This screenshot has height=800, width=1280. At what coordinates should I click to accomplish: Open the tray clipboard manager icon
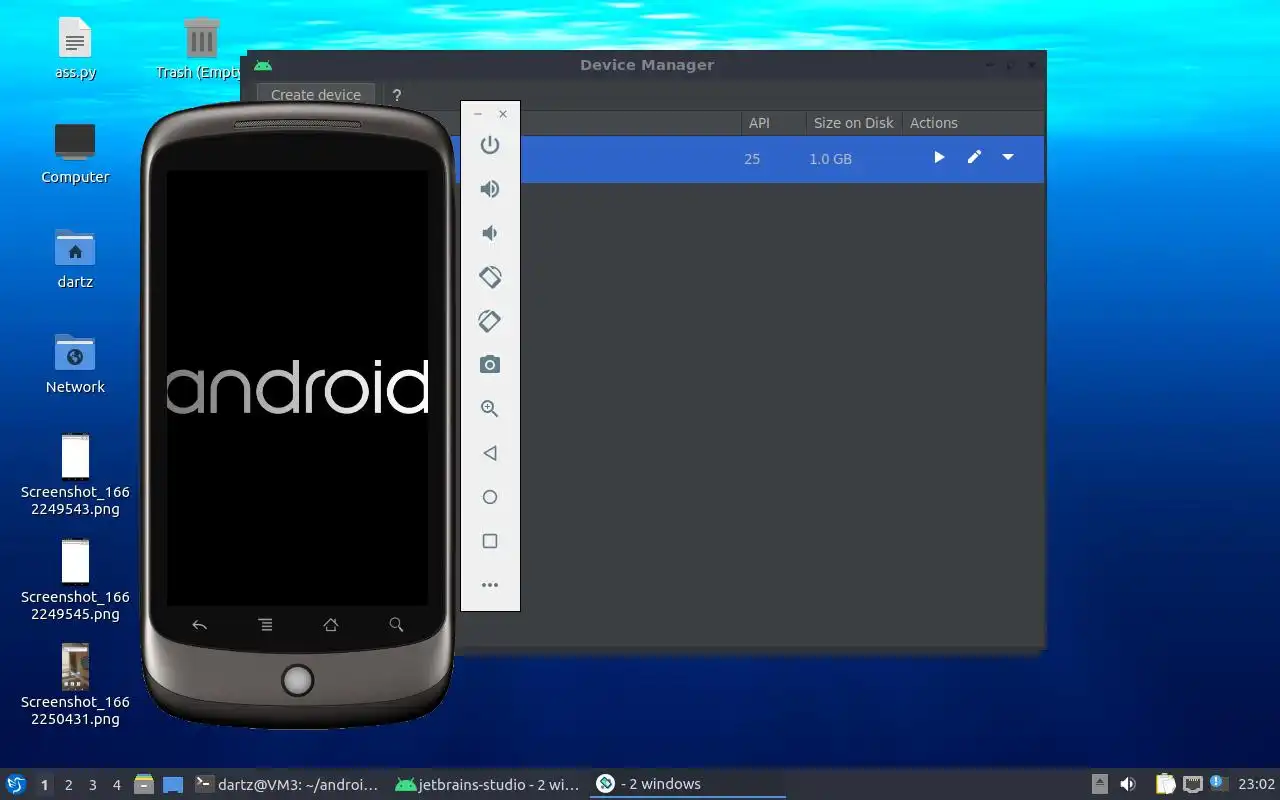(1166, 784)
